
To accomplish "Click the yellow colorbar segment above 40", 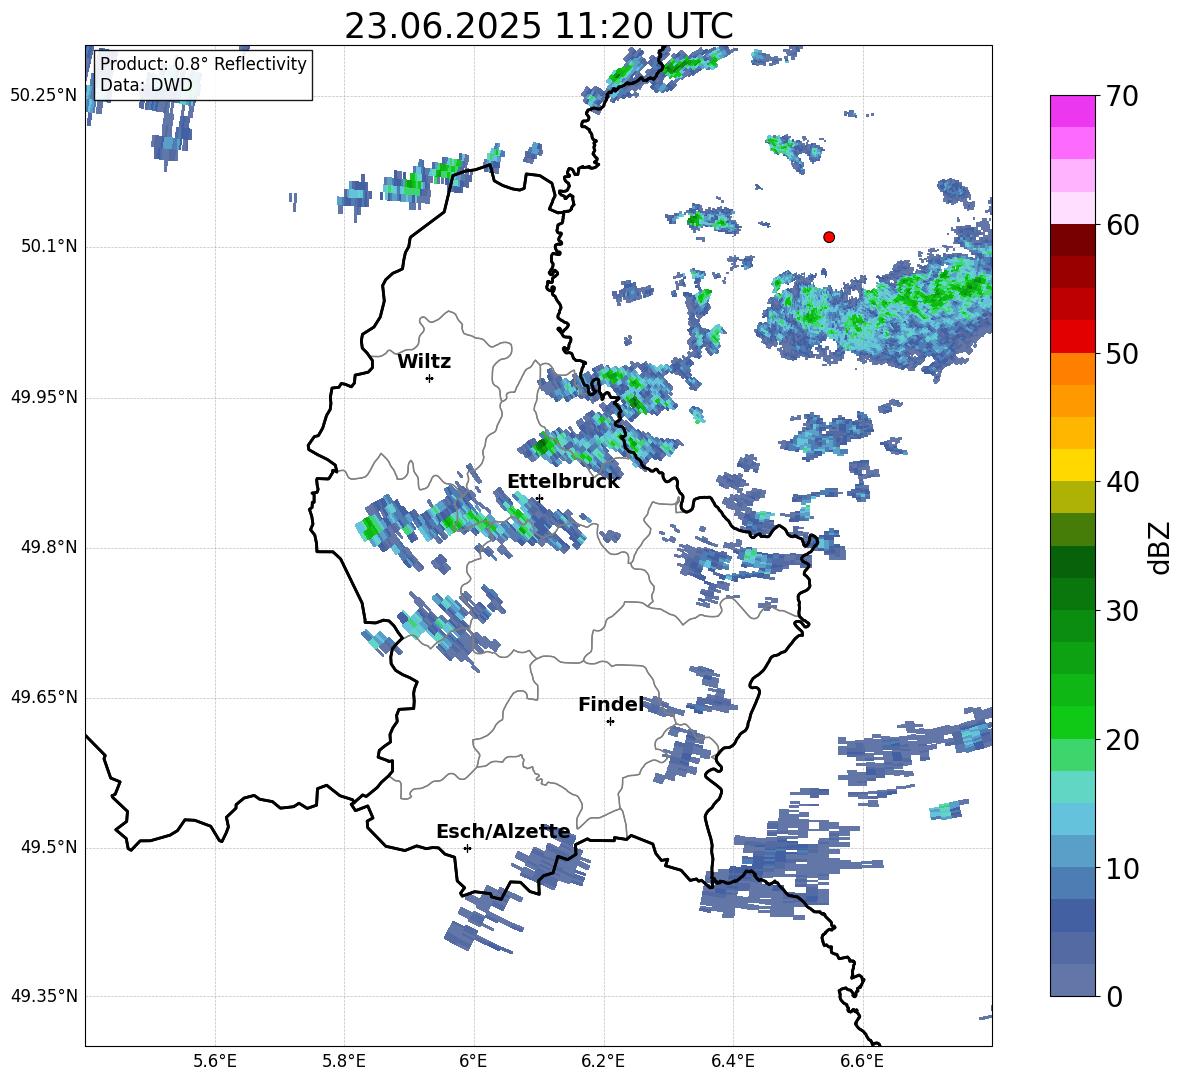I will point(1073,464).
